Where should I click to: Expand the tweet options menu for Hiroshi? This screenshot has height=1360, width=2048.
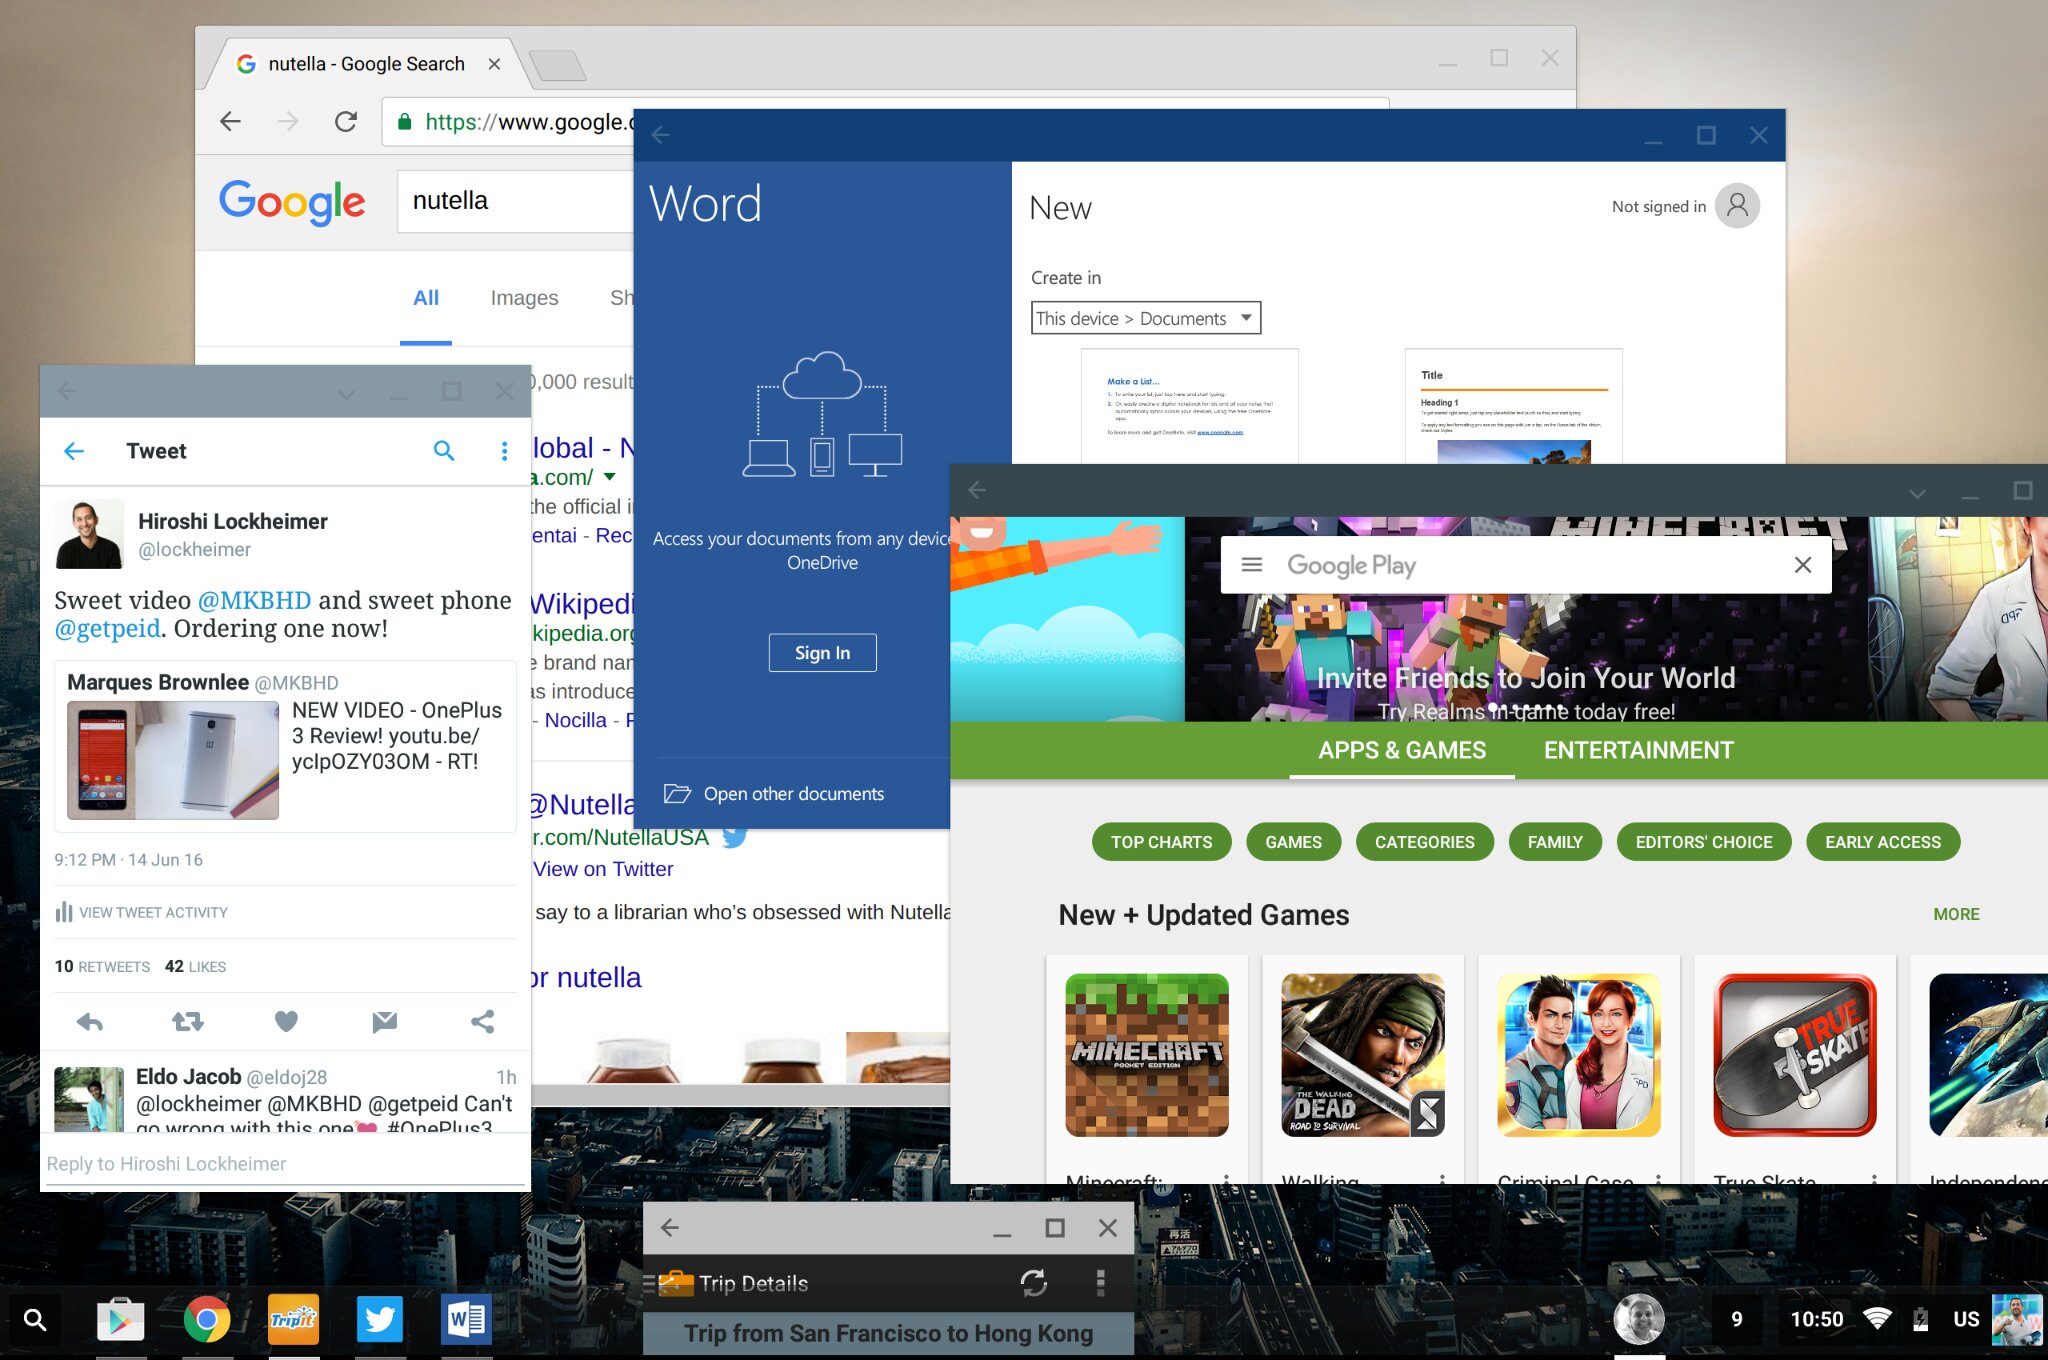coord(504,451)
